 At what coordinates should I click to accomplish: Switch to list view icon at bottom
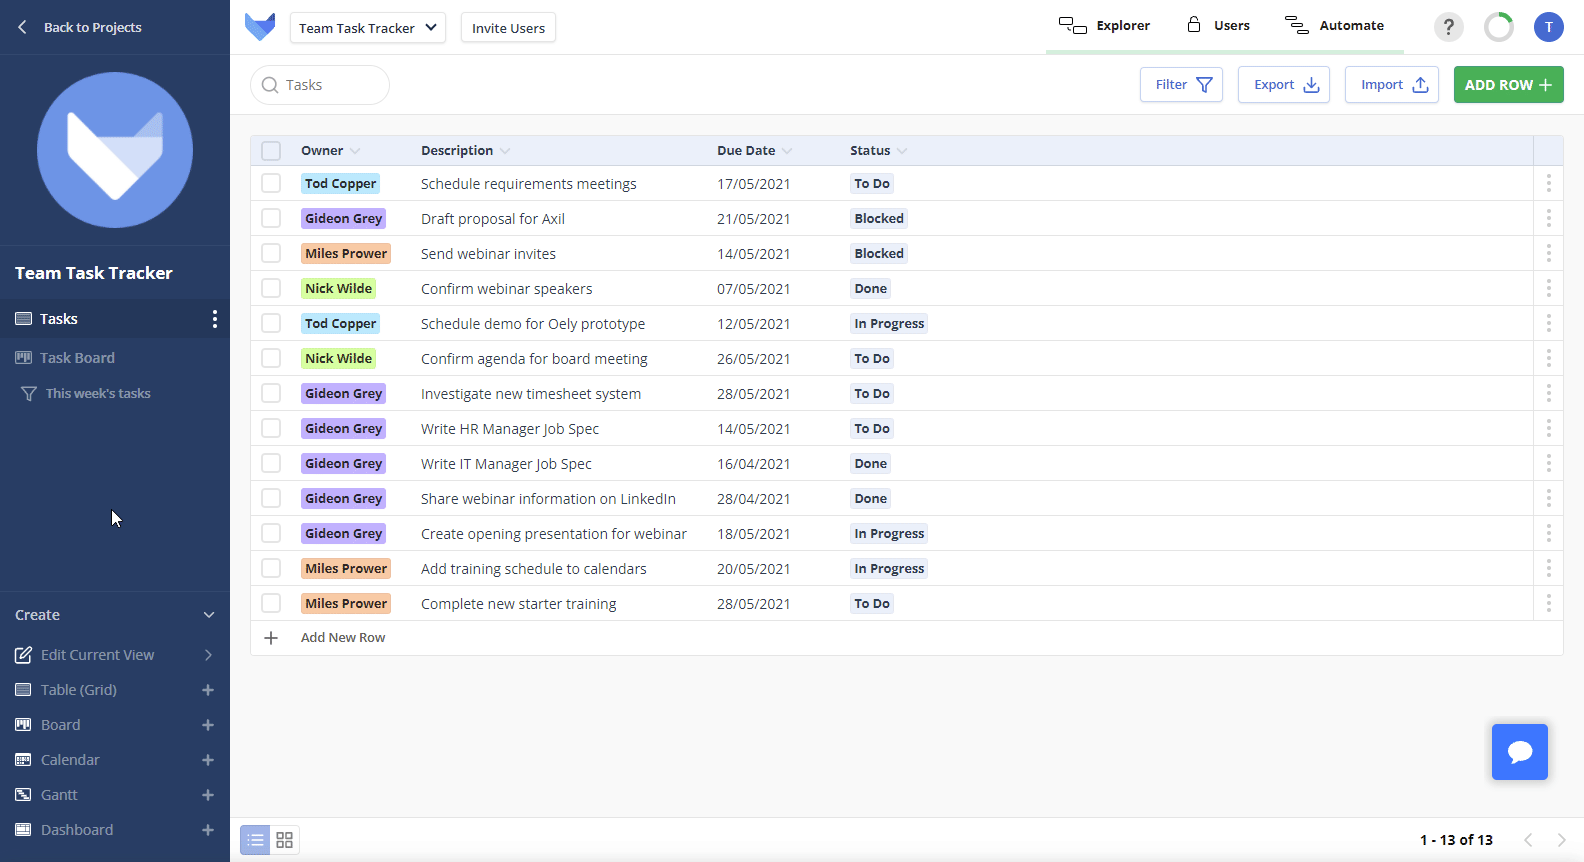coord(255,840)
